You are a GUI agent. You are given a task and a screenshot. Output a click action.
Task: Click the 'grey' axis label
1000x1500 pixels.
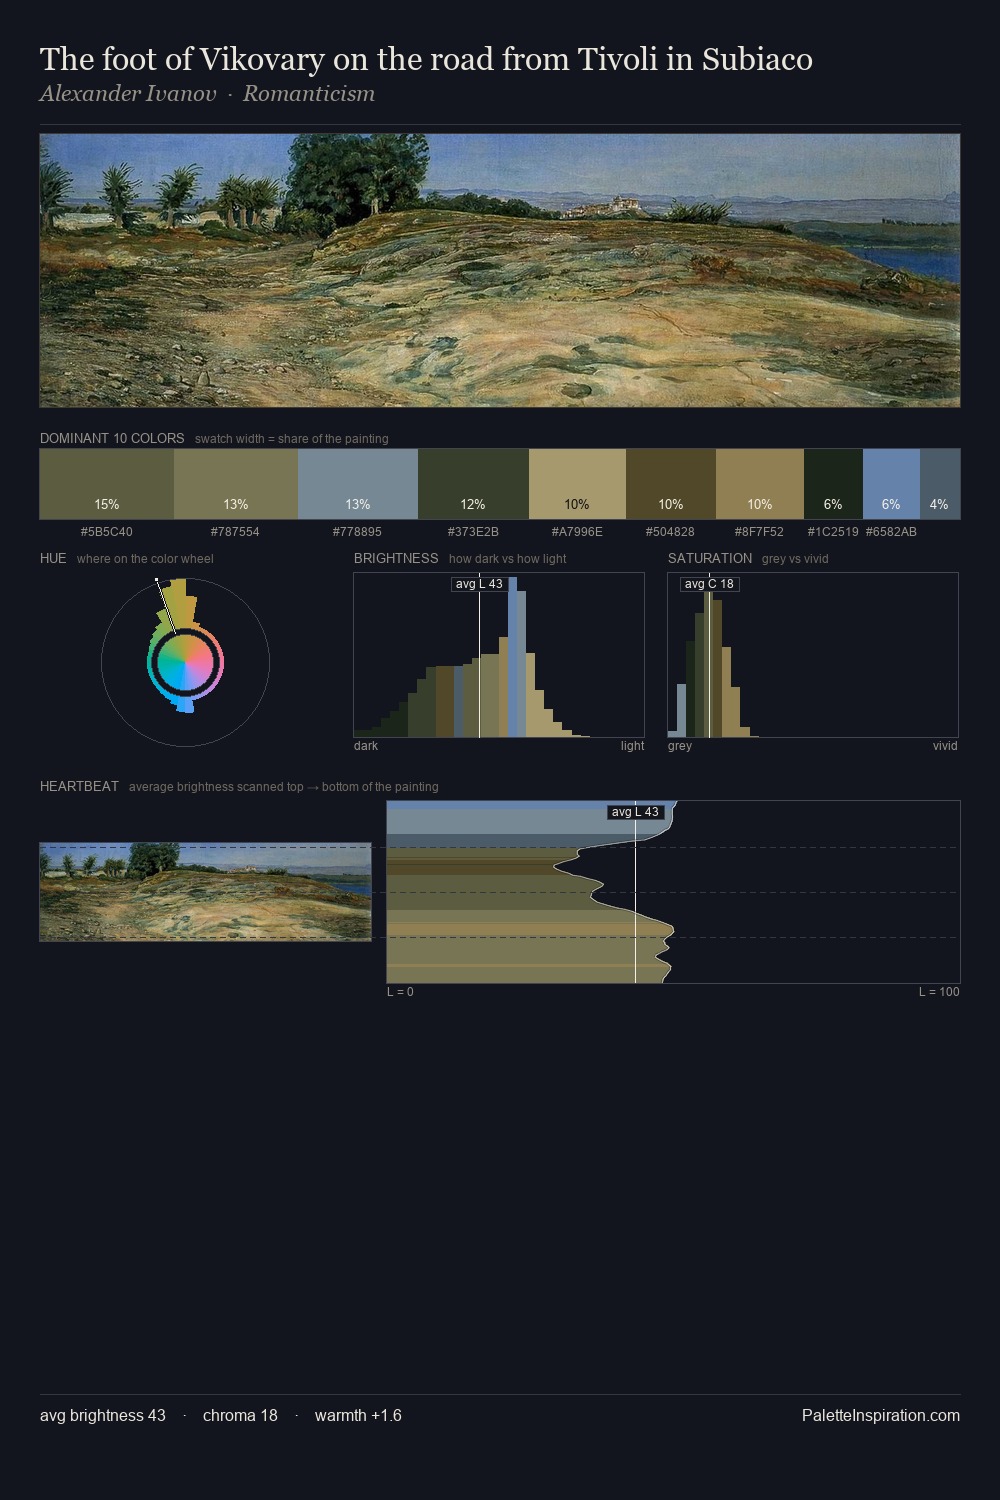[x=680, y=746]
